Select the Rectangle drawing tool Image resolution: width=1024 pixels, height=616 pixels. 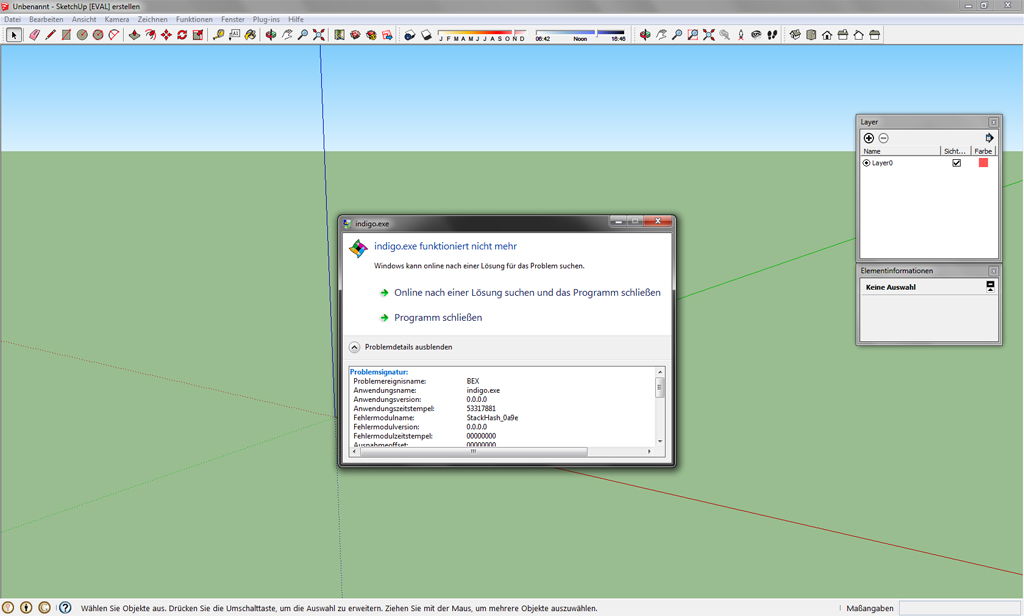click(x=65, y=35)
